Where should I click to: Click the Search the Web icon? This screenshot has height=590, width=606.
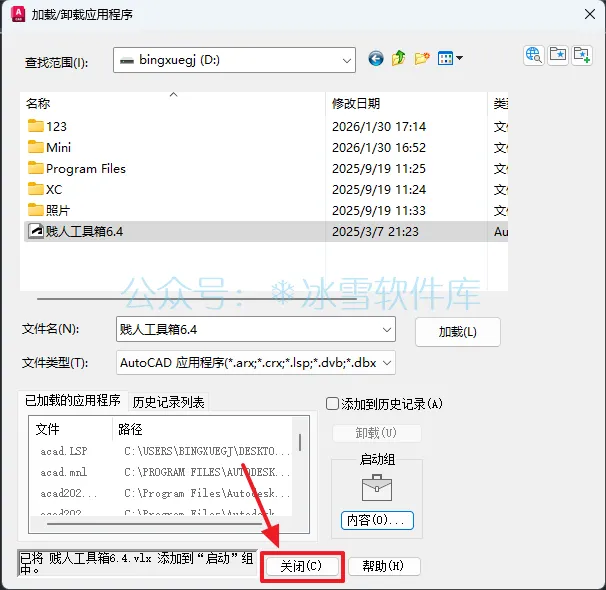tap(534, 55)
